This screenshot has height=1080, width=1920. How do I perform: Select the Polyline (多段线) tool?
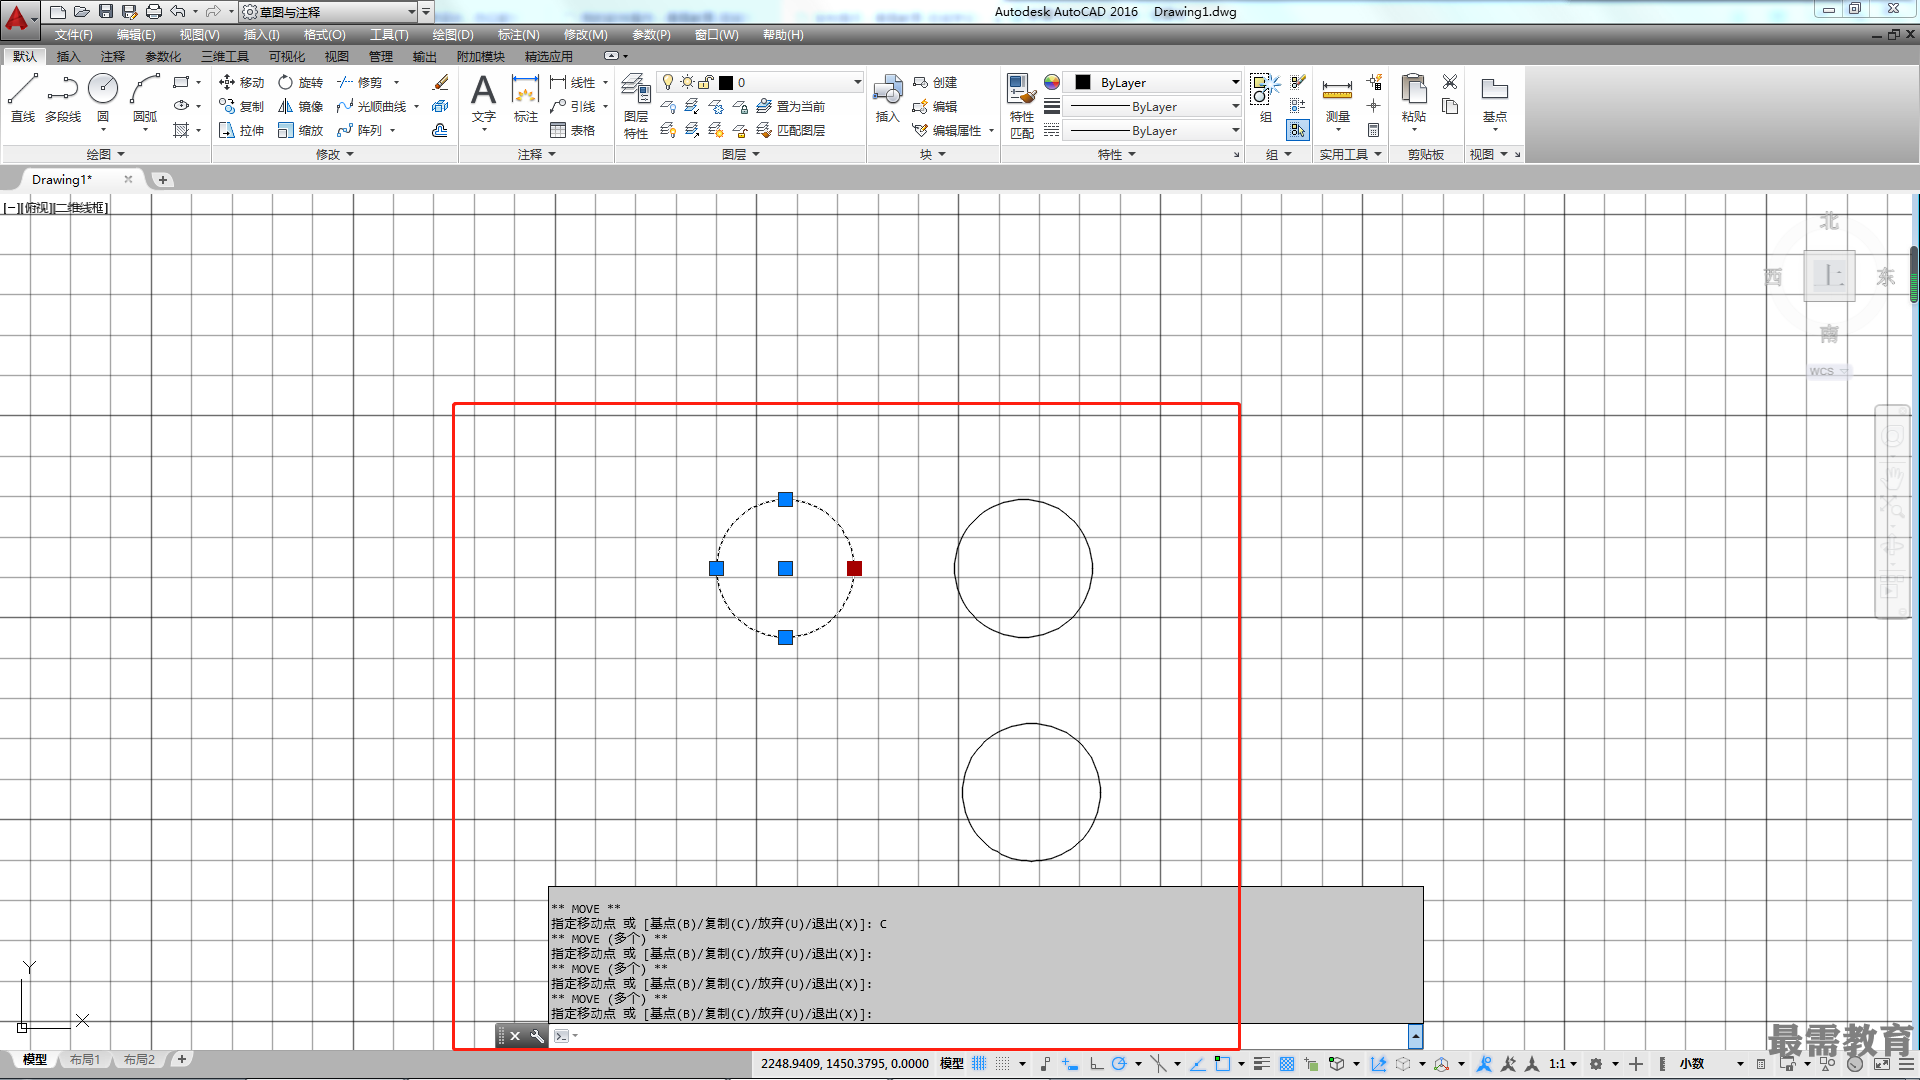click(x=63, y=97)
